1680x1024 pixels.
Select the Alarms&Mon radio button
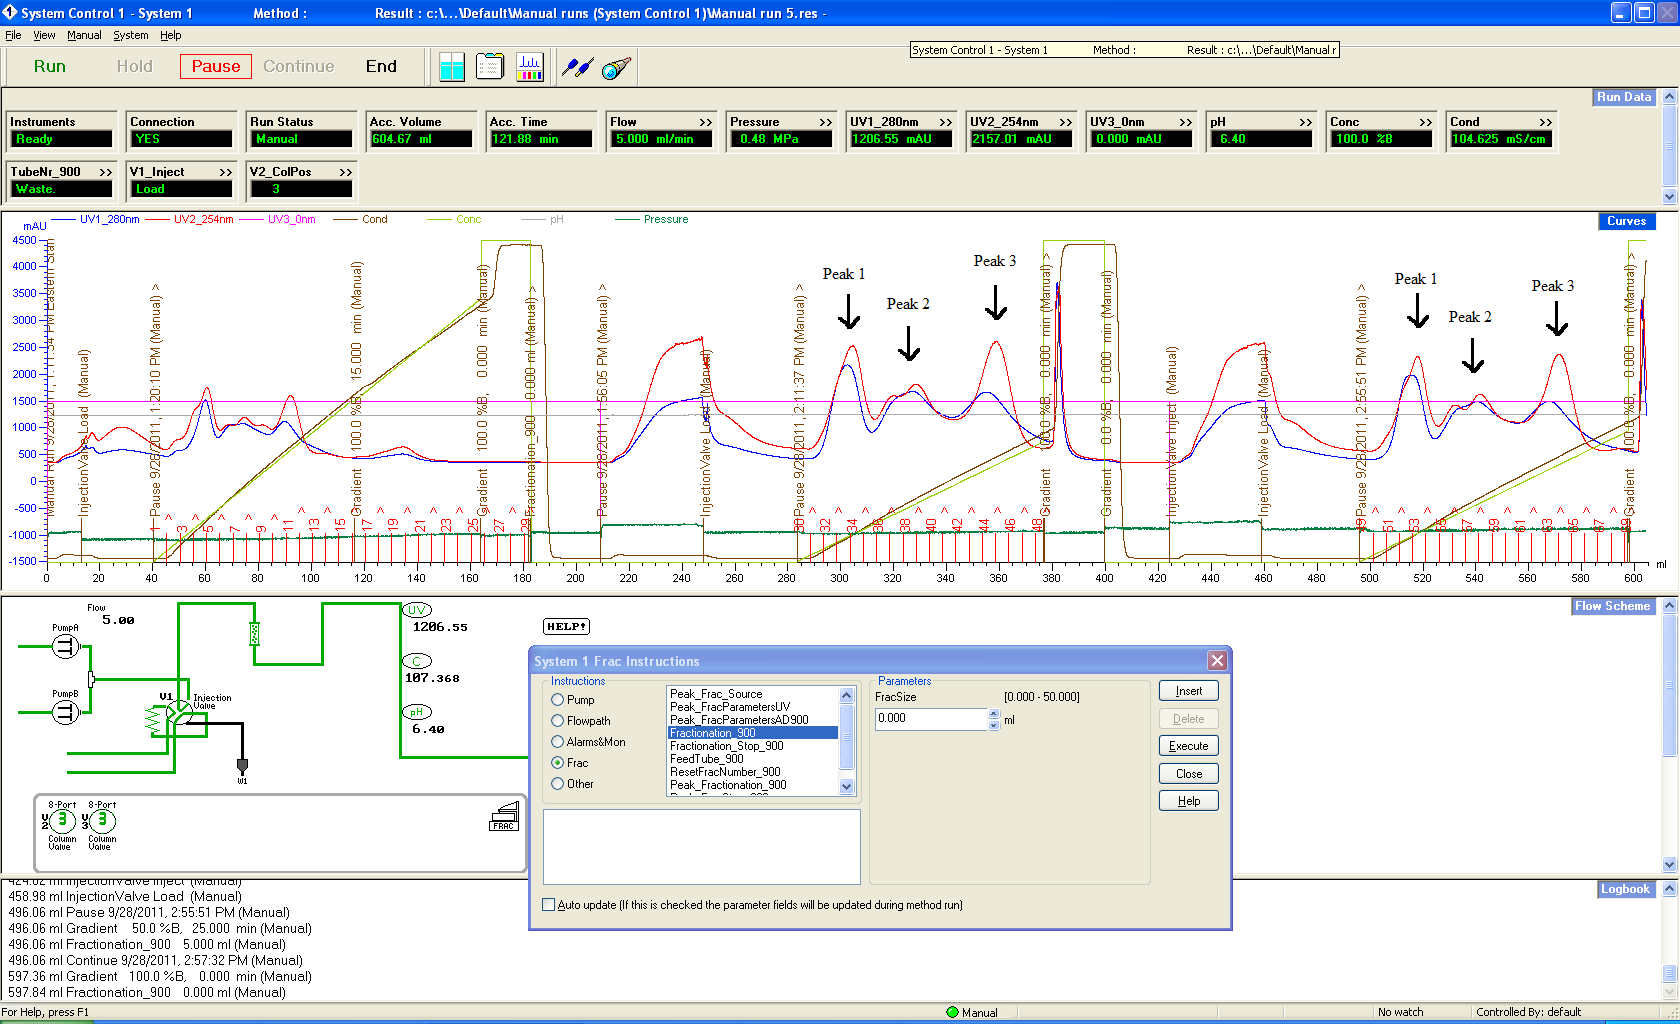coord(558,742)
